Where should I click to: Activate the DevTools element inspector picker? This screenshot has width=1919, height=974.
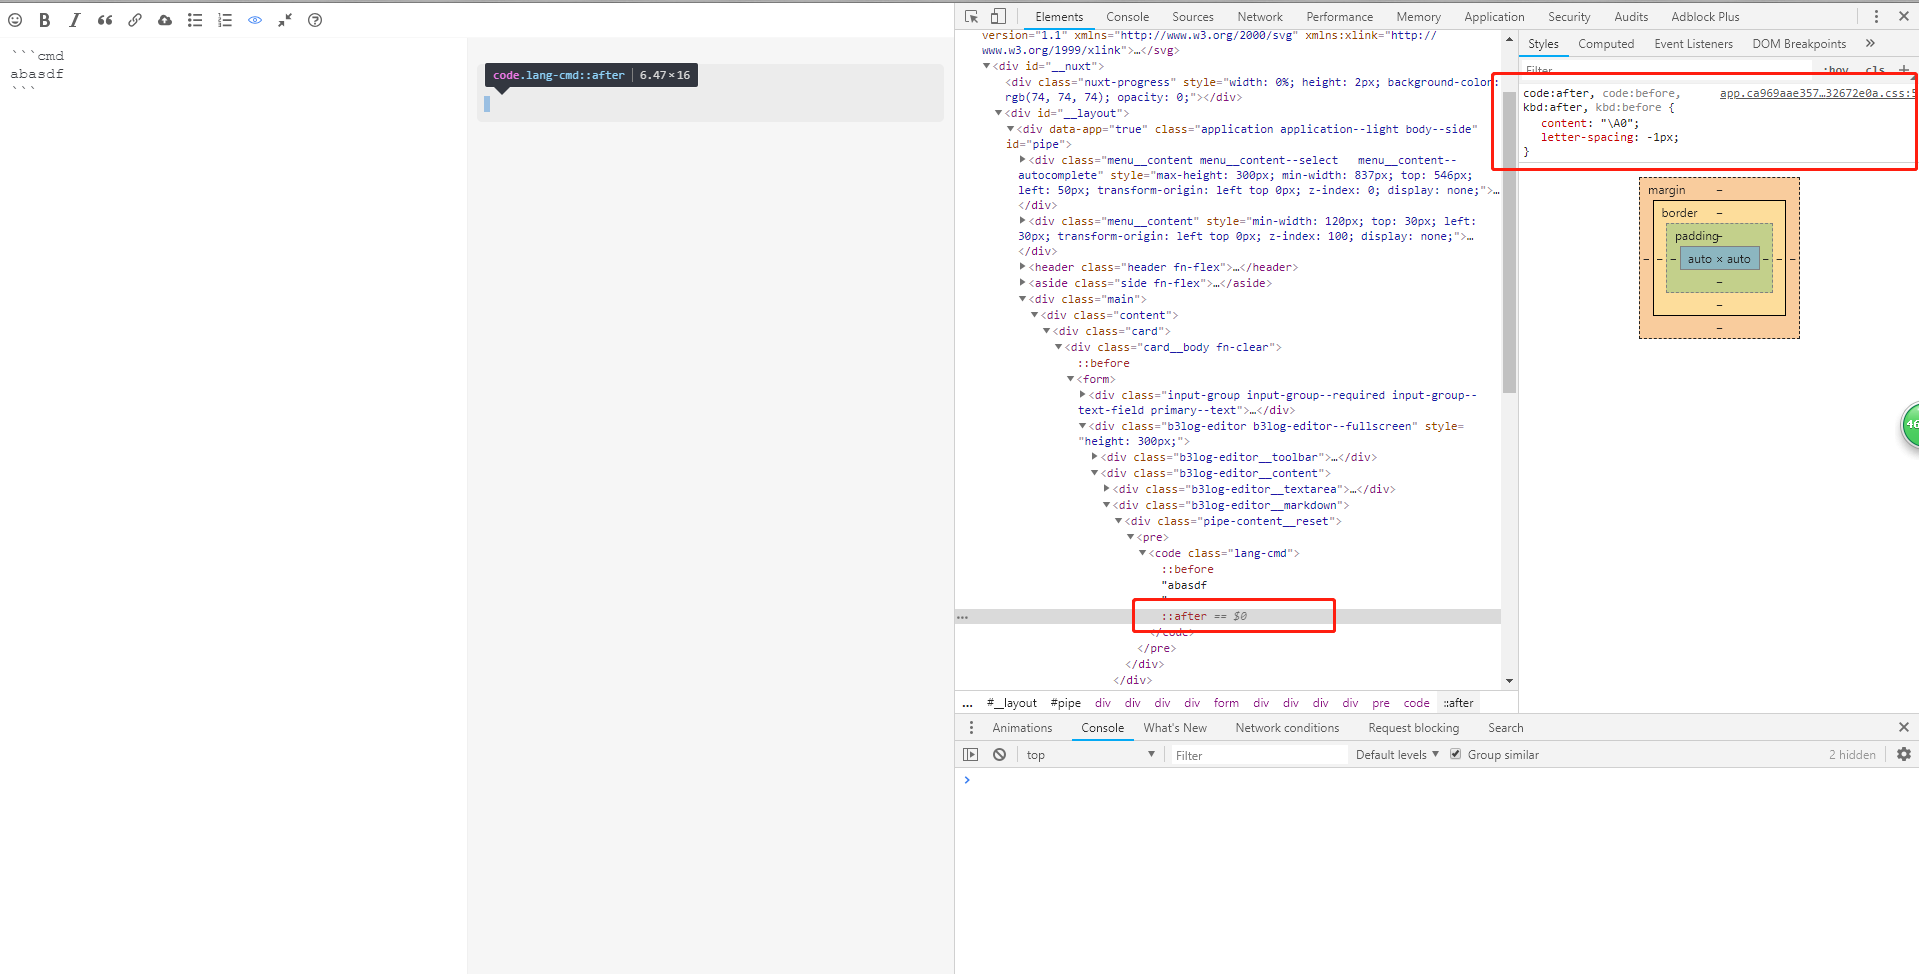coord(971,17)
